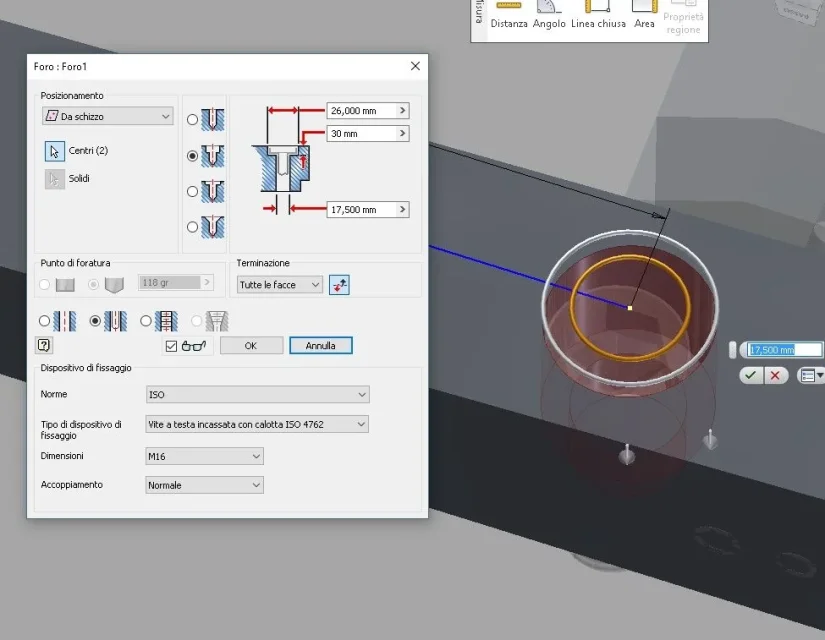This screenshot has height=640, width=825.
Task: Select the tapped hole thread option
Action: pyautogui.click(x=146, y=321)
